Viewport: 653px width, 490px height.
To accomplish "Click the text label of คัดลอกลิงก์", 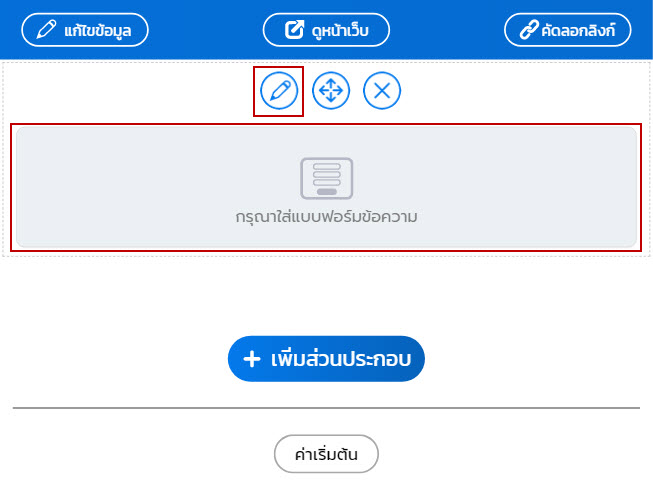I will pos(578,30).
